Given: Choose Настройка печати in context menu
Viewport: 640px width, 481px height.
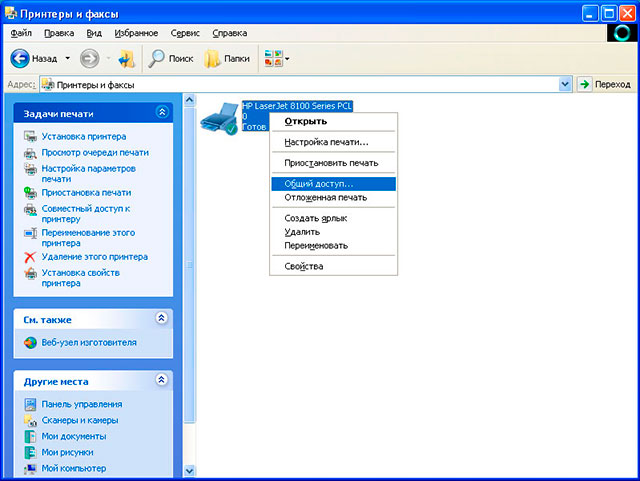Looking at the screenshot, I should click(x=333, y=142).
